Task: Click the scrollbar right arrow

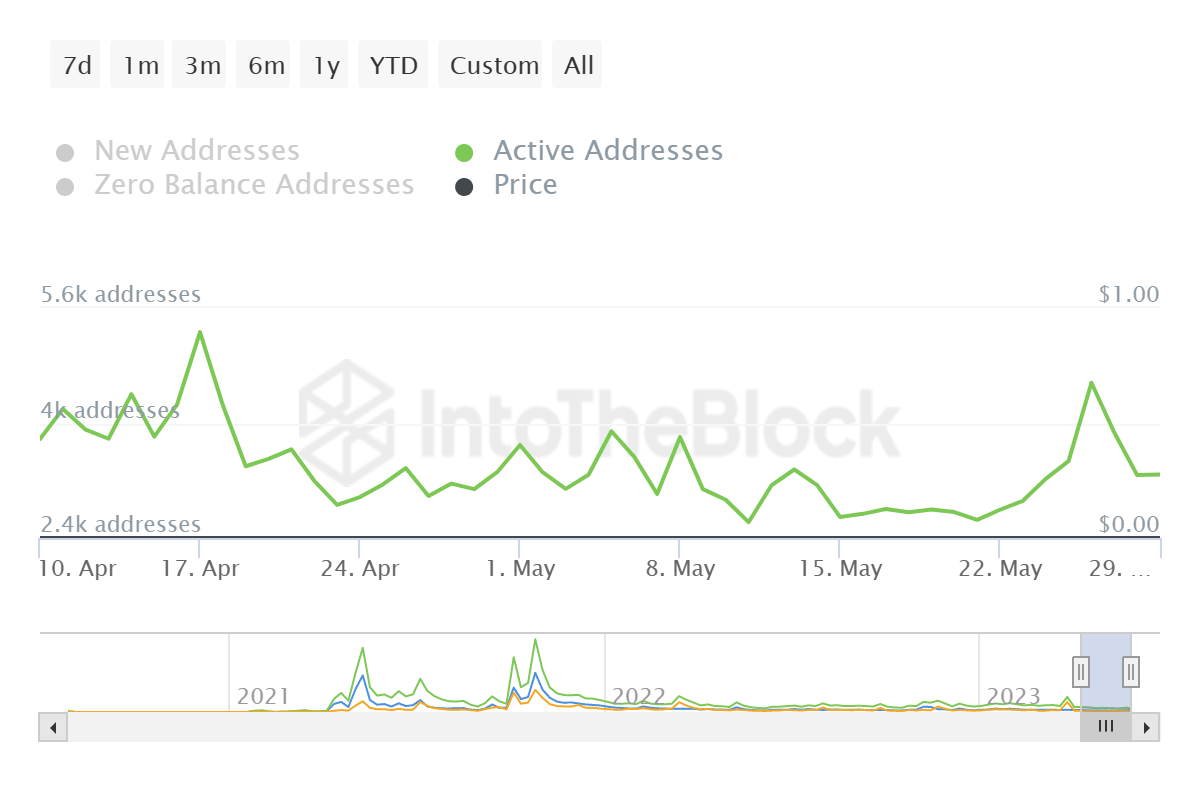Action: click(1146, 727)
